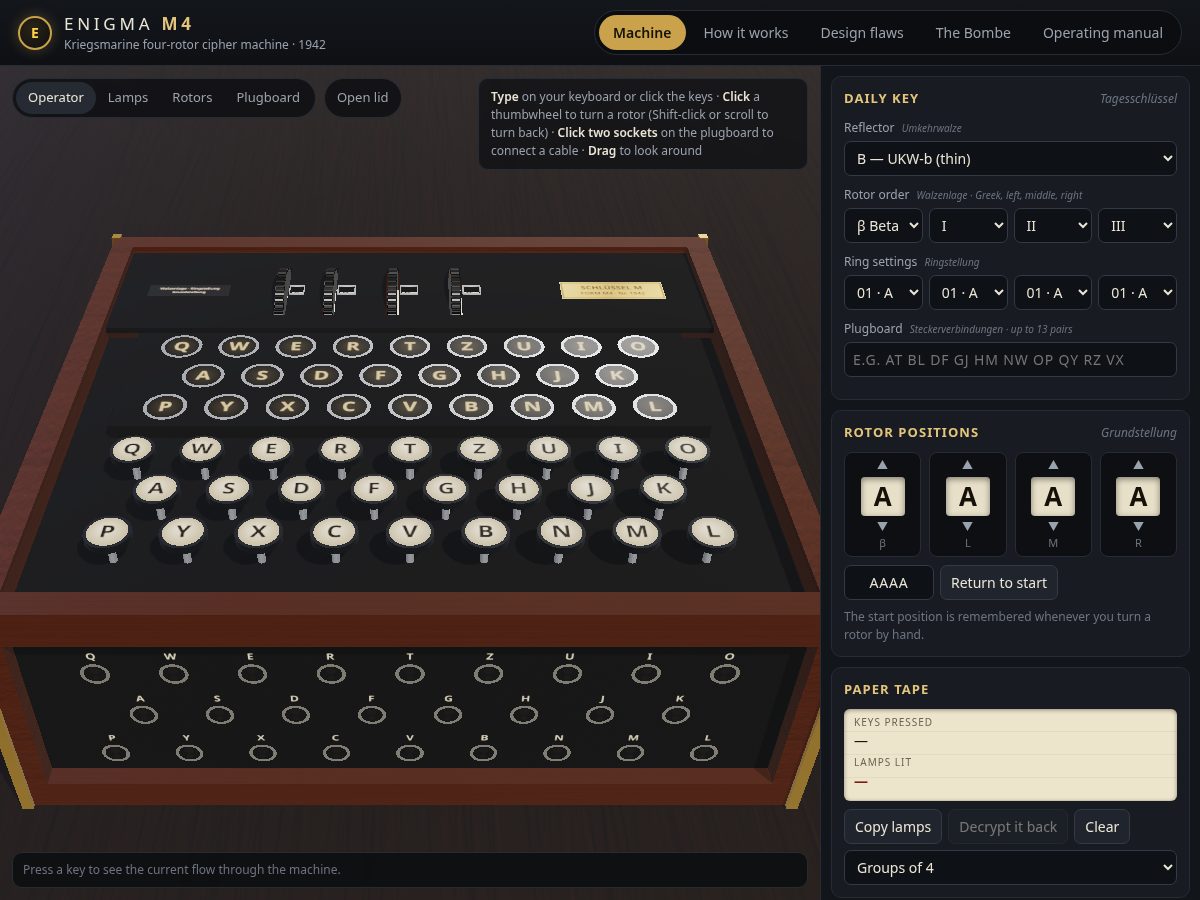
Task: Select the A socket on the front plugboard
Action: coord(143,715)
